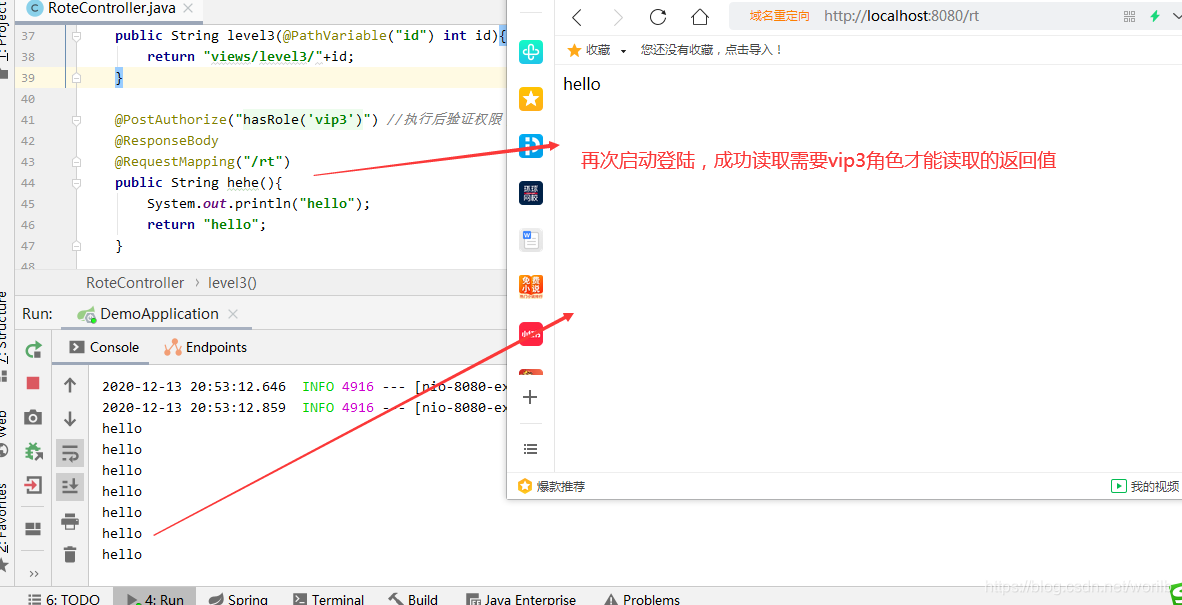Viewport: 1182px width, 605px height.
Task: Open 我的视频 in browser status bar
Action: (x=1145, y=486)
